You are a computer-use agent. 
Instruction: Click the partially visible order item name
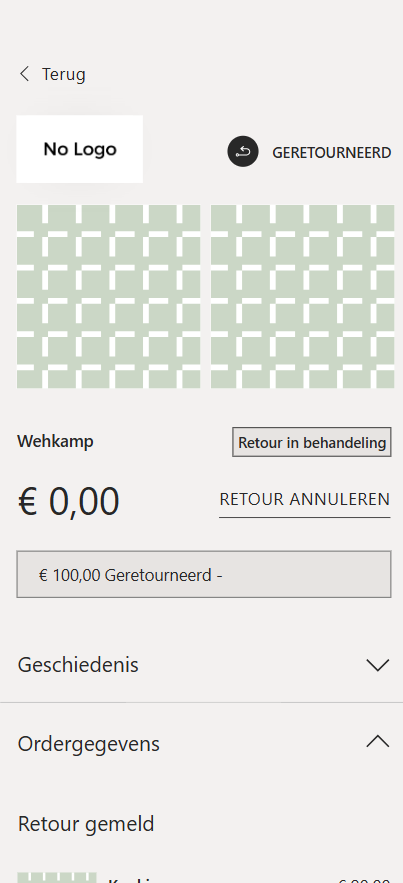131,880
